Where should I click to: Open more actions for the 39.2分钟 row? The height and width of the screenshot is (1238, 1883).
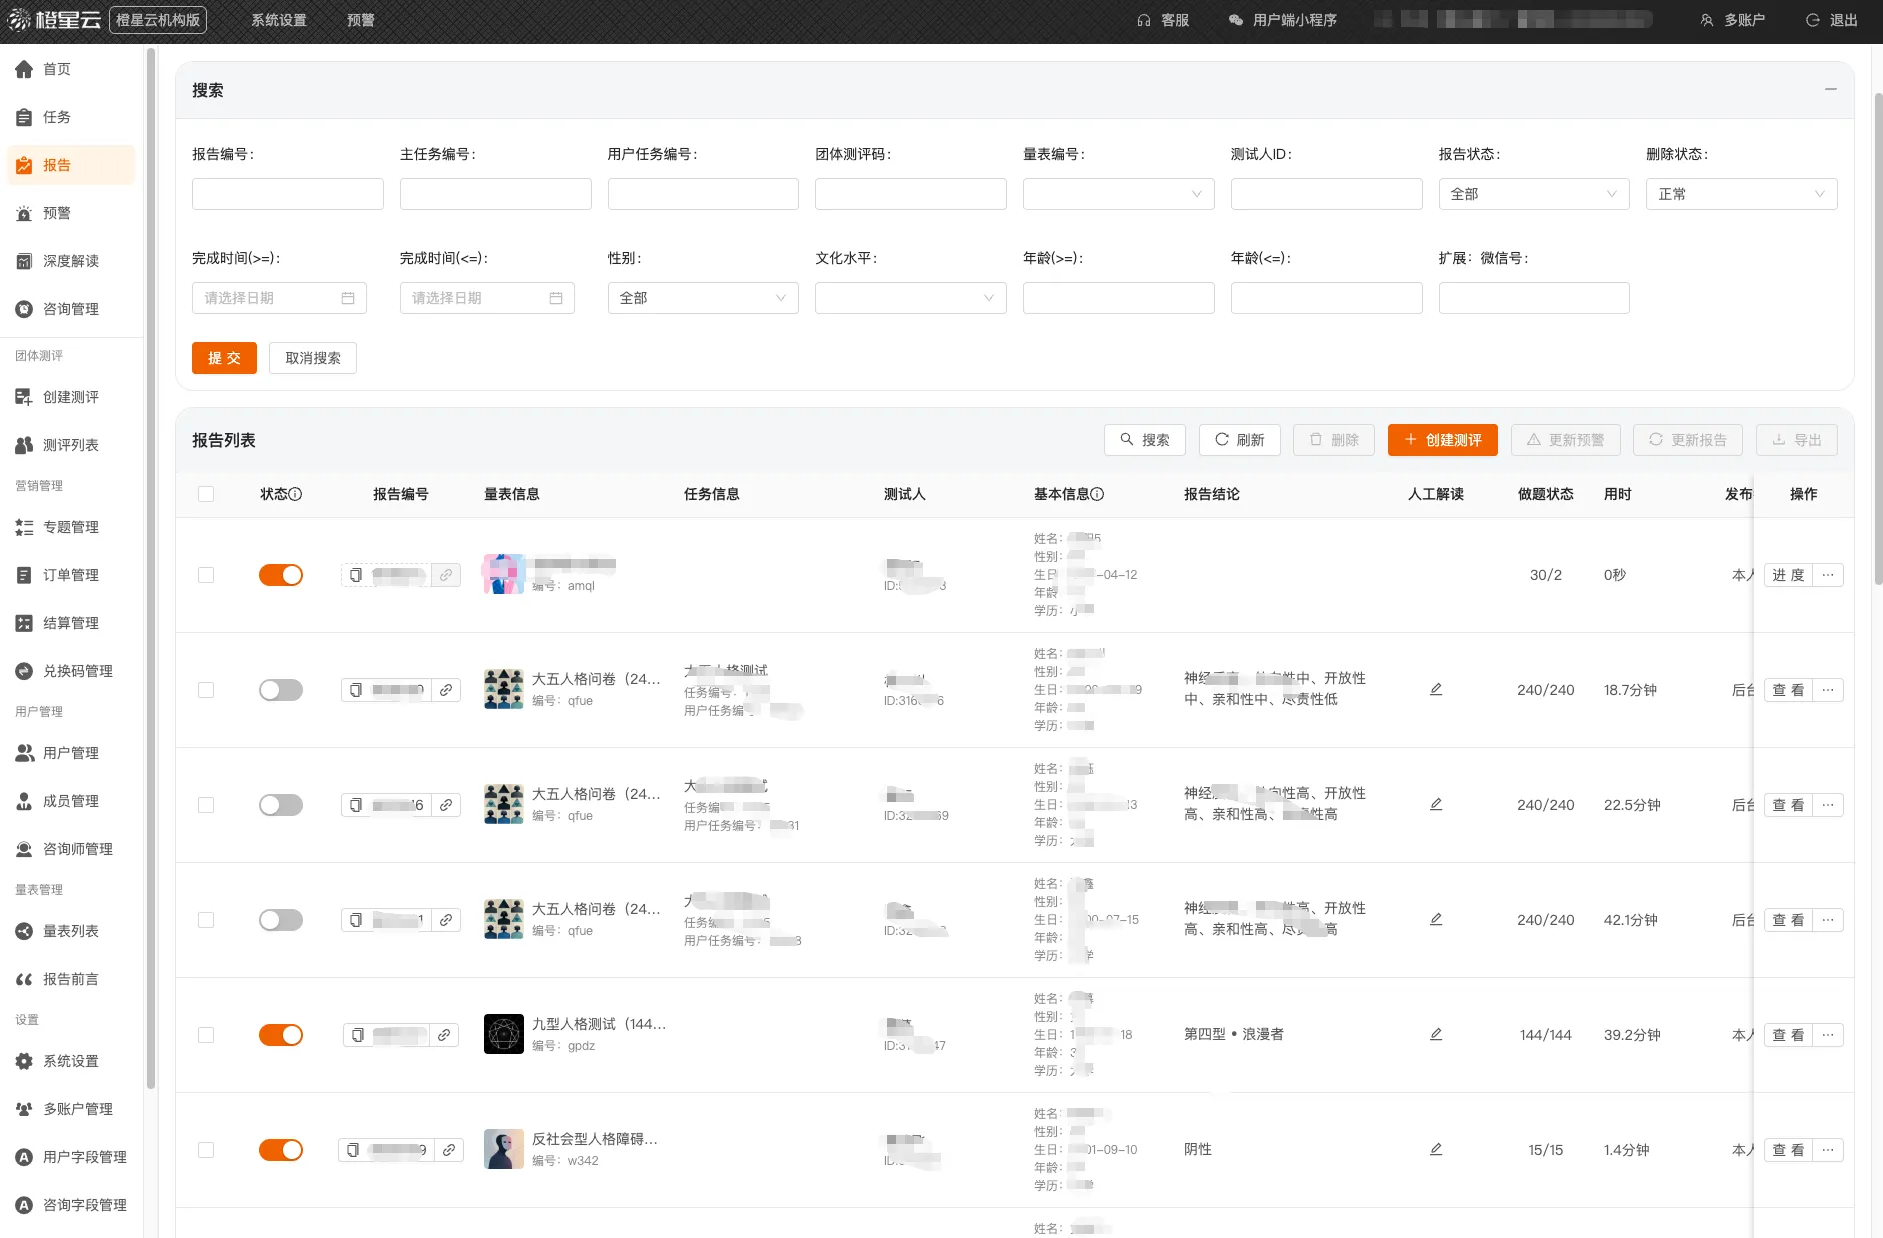coord(1828,1035)
